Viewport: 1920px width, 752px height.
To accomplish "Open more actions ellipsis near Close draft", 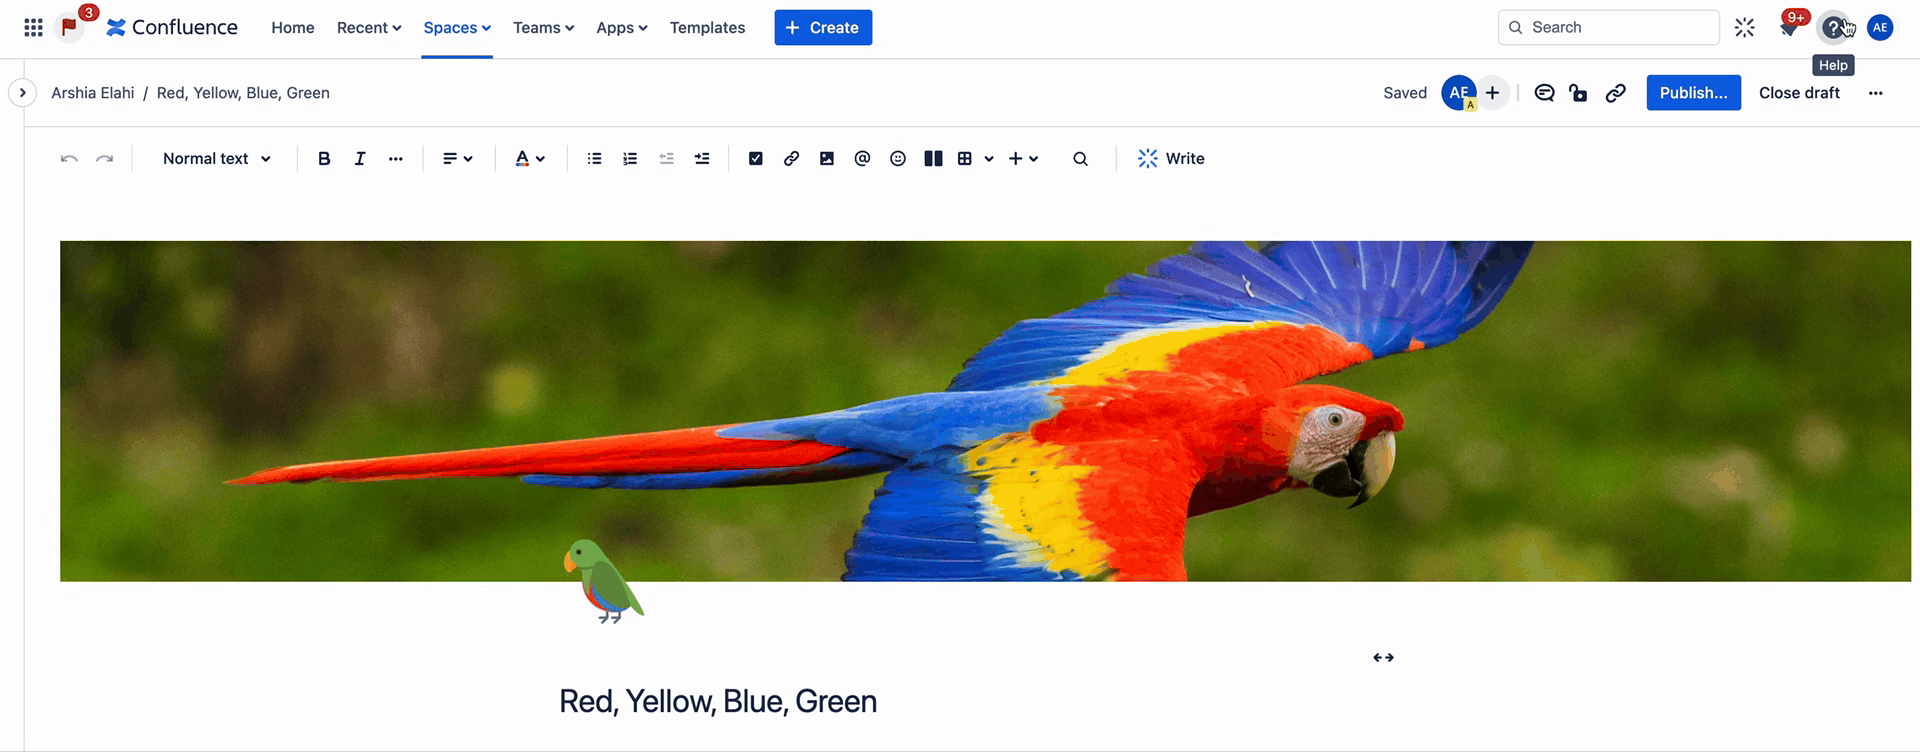I will pos(1875,92).
